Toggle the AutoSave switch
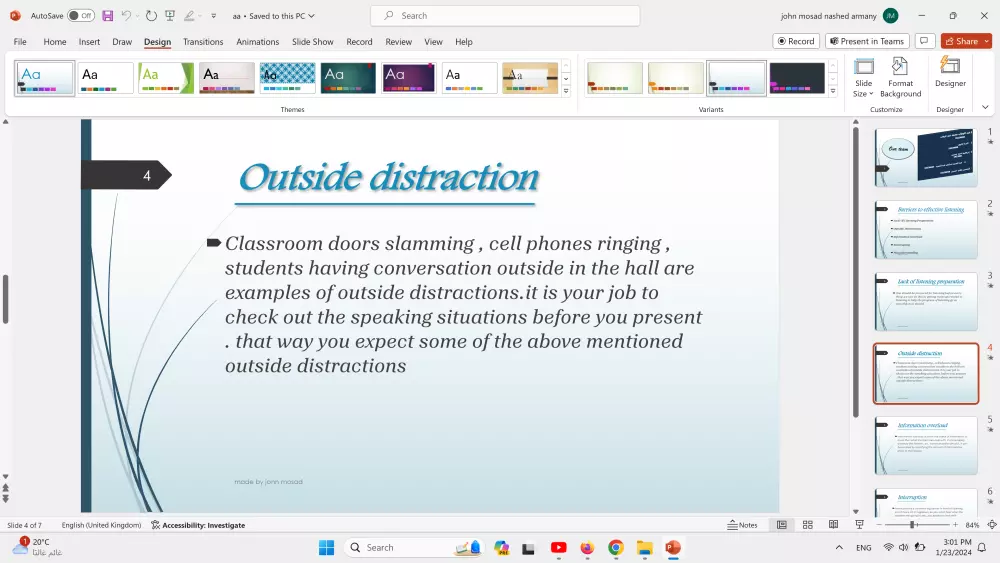 click(81, 16)
